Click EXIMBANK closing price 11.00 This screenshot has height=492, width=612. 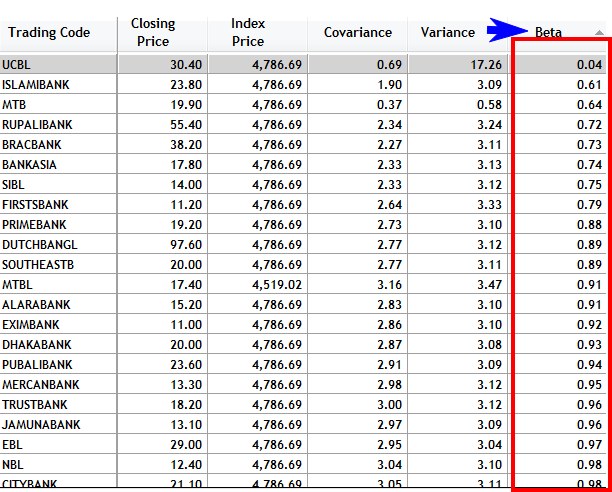186,325
